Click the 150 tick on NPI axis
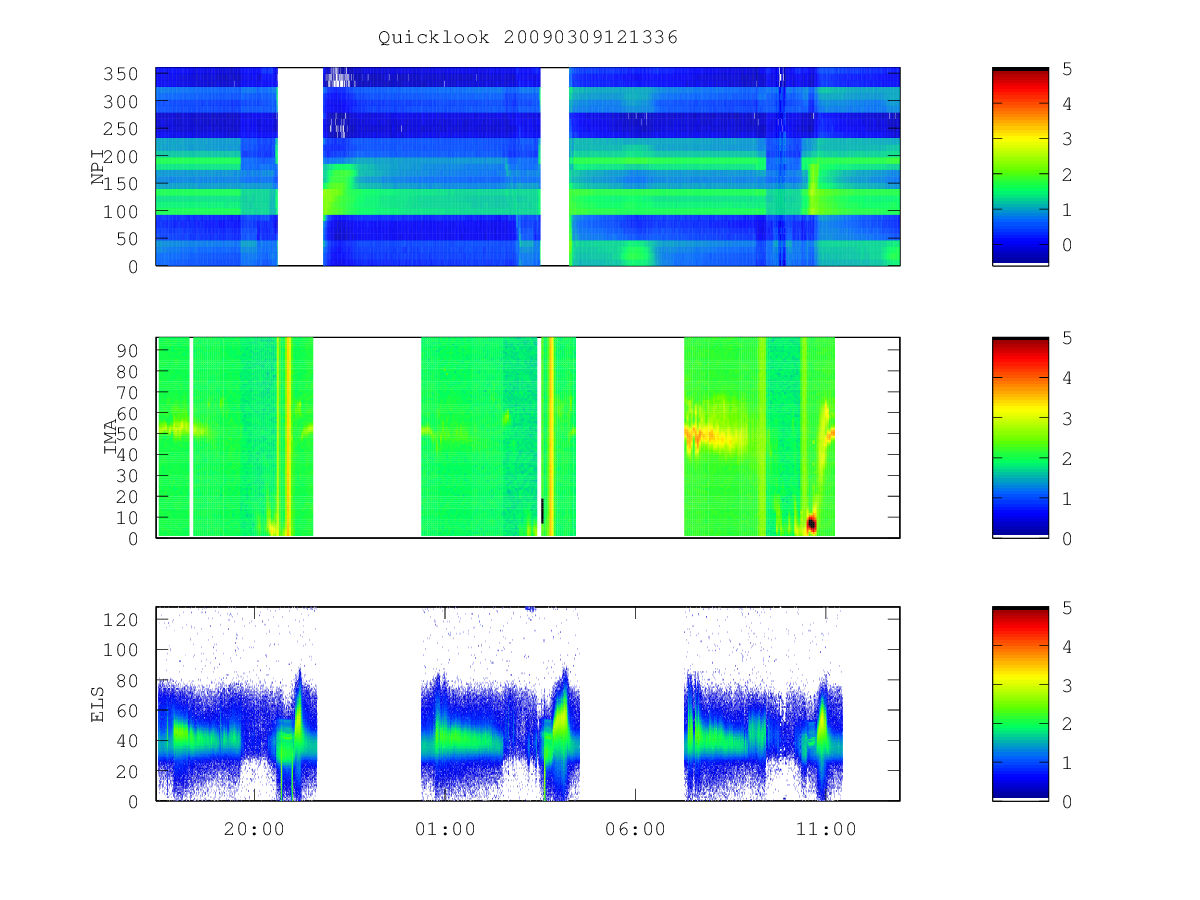This screenshot has height=900, width=1200. coord(123,184)
